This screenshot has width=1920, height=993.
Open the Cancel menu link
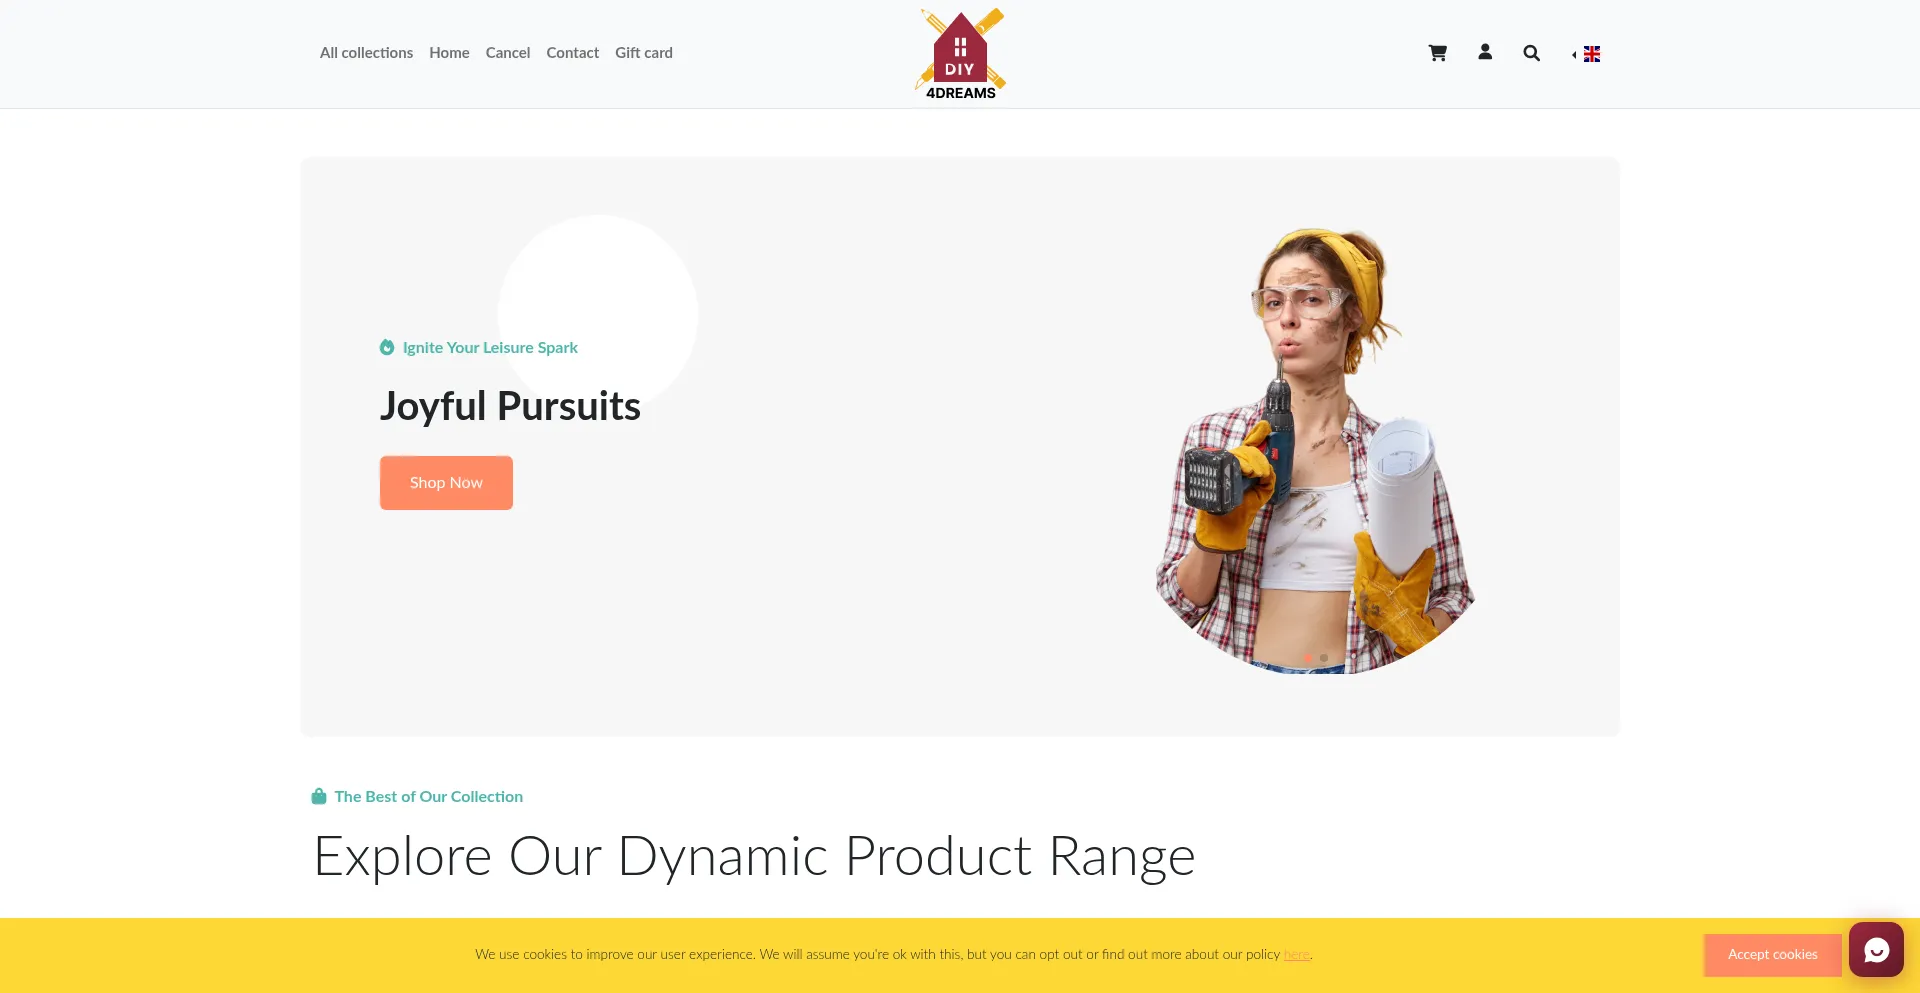(x=508, y=53)
